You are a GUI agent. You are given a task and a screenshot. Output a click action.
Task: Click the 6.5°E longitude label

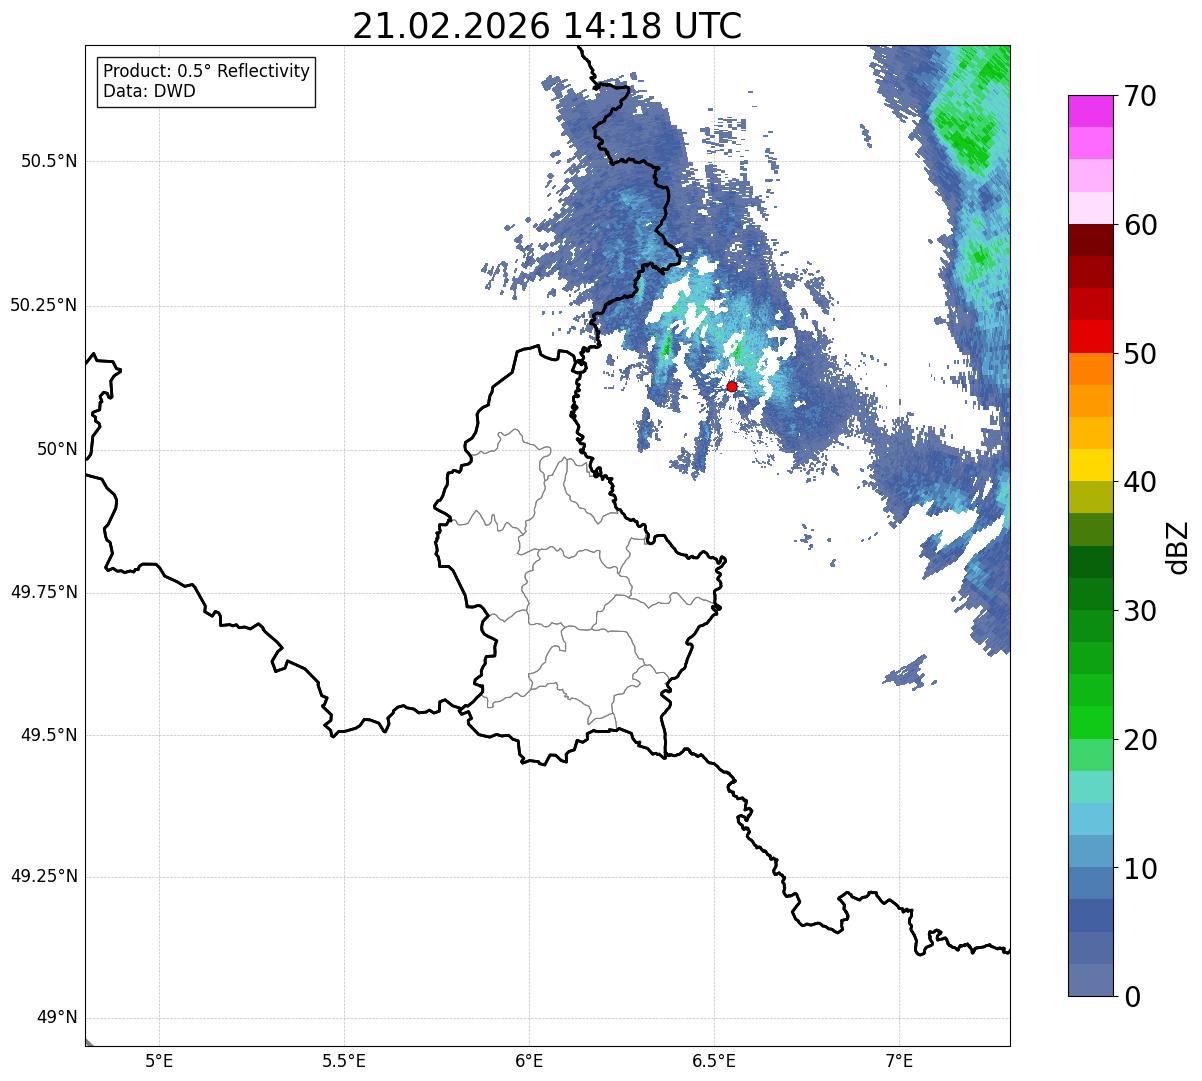click(x=714, y=1060)
